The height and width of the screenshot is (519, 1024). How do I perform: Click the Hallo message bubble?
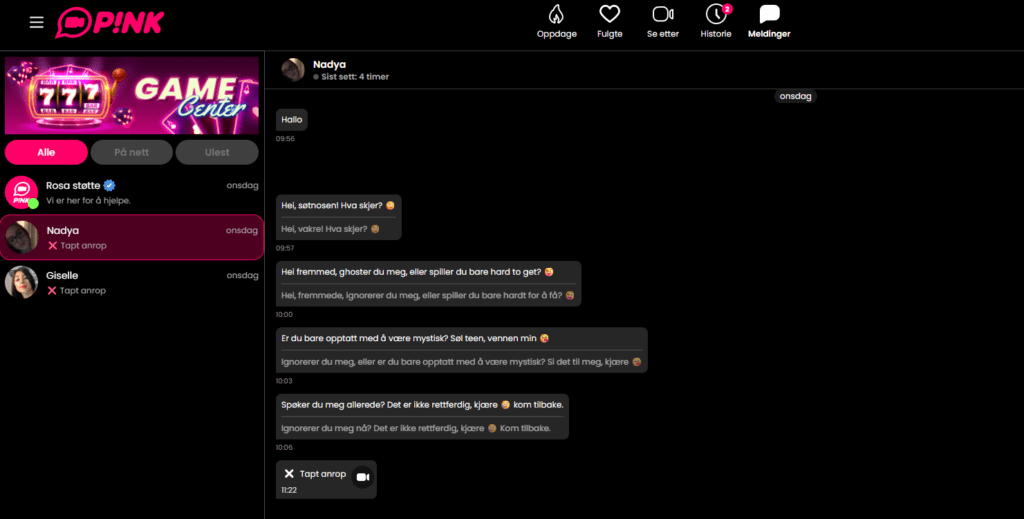click(x=291, y=120)
